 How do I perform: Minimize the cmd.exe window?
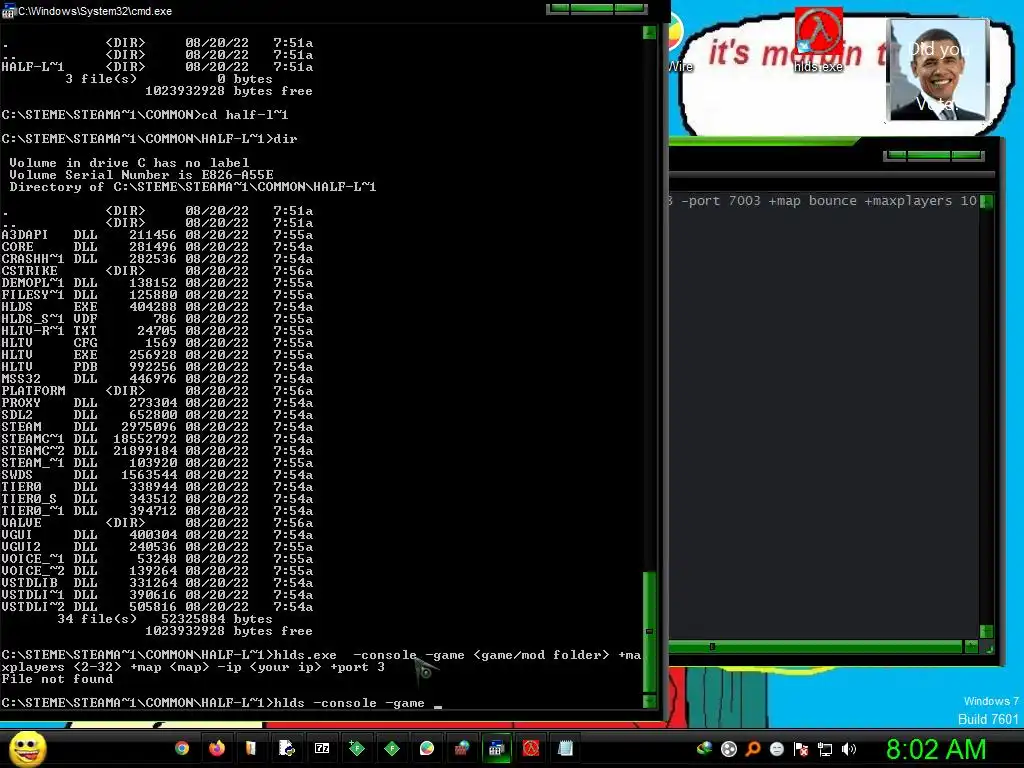(x=558, y=8)
